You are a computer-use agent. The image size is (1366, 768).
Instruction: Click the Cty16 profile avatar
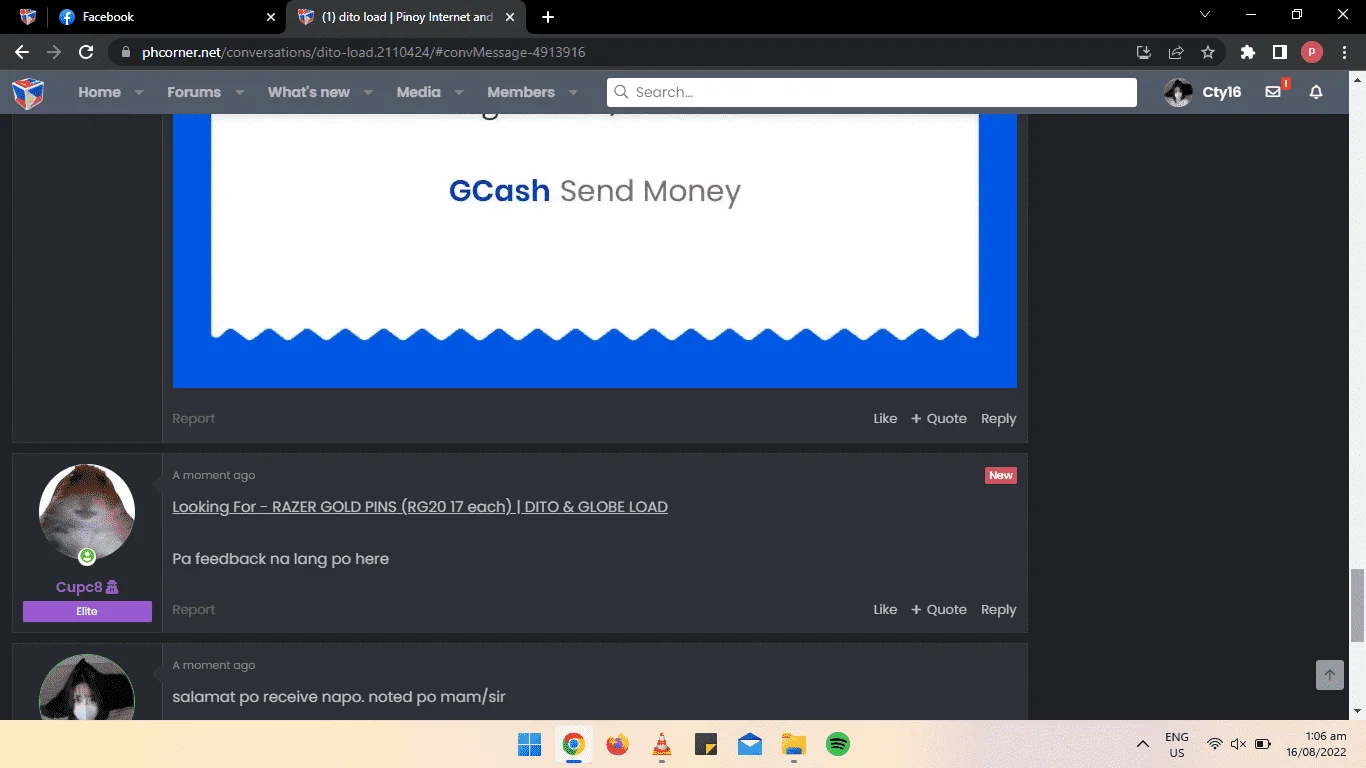pos(1179,92)
